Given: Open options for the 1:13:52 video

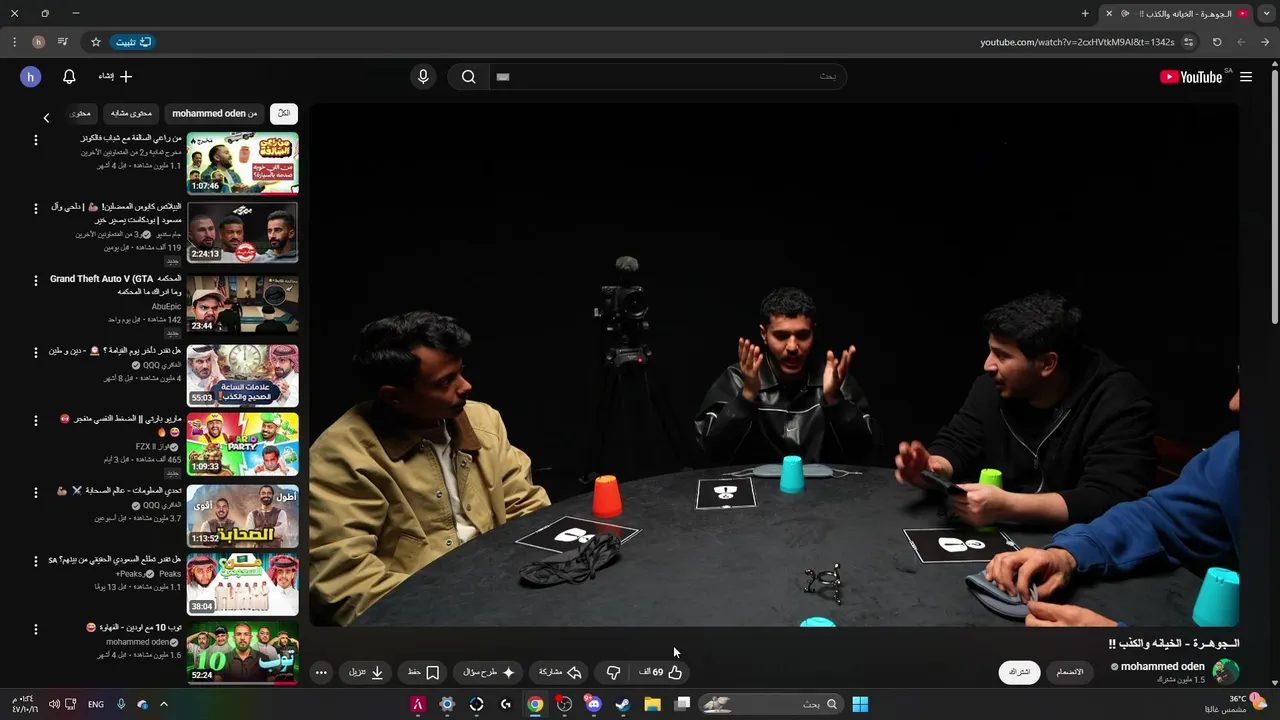Looking at the screenshot, I should (36, 492).
